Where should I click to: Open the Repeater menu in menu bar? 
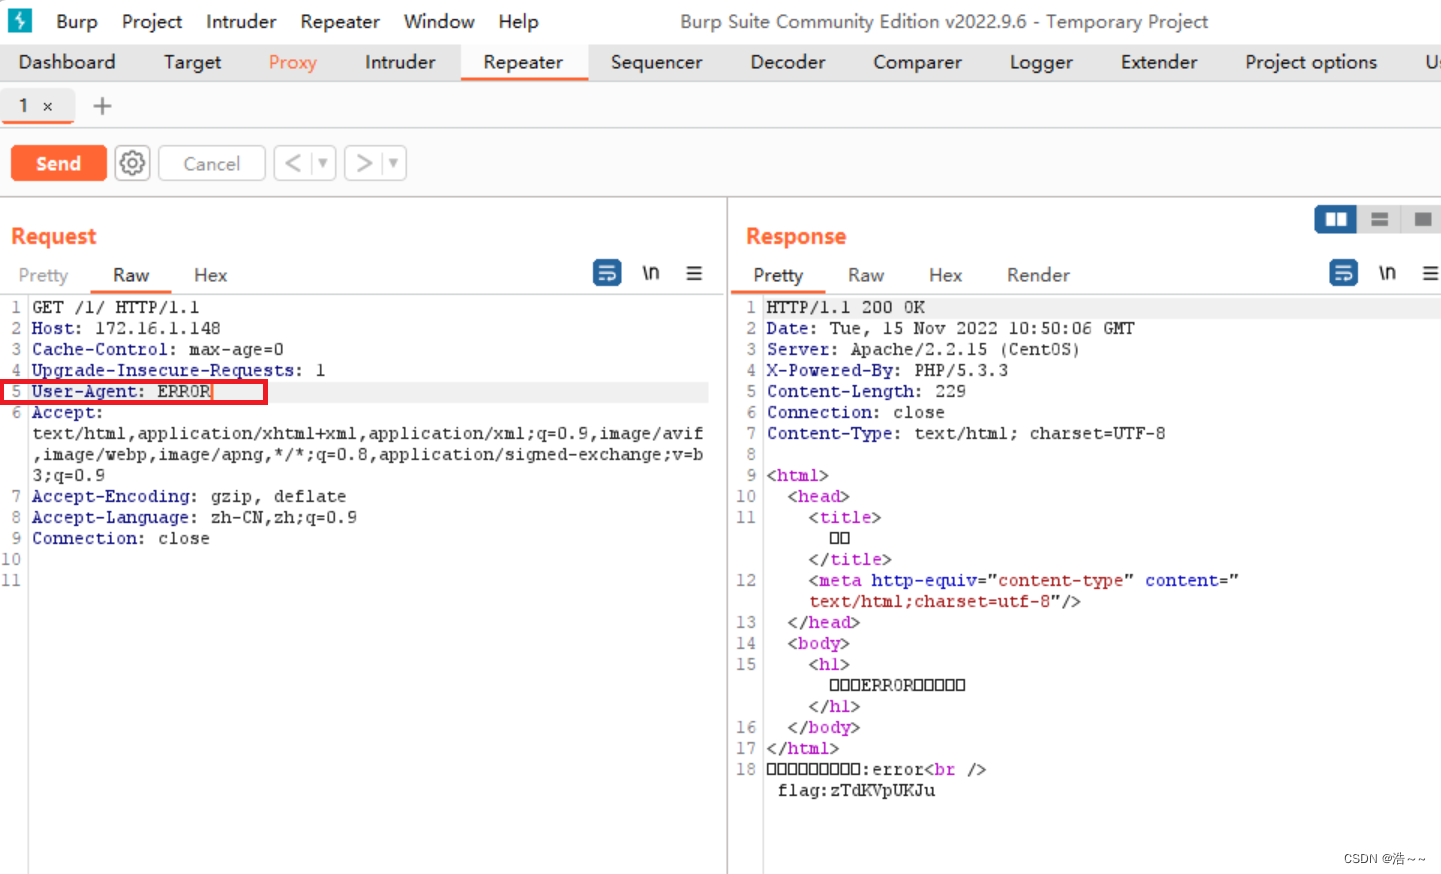[340, 21]
